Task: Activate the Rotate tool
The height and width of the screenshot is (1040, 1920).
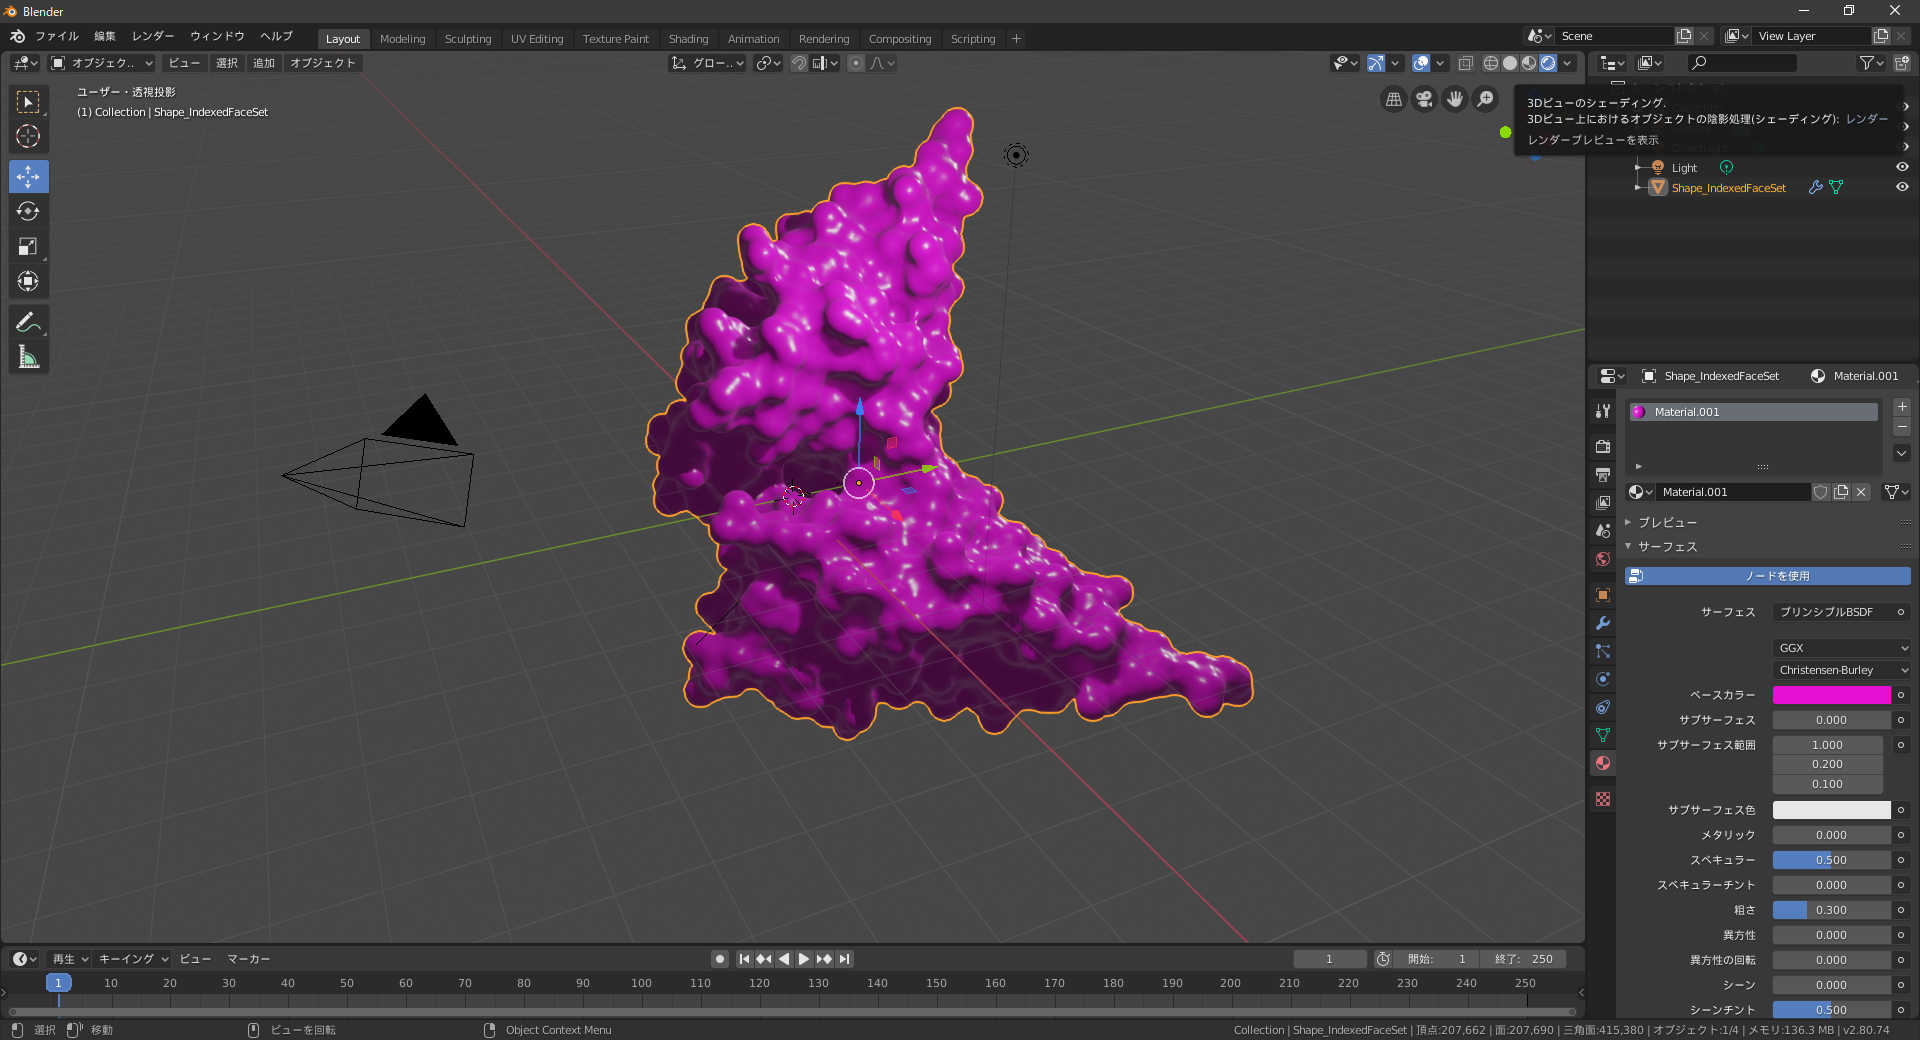Action: (x=28, y=211)
